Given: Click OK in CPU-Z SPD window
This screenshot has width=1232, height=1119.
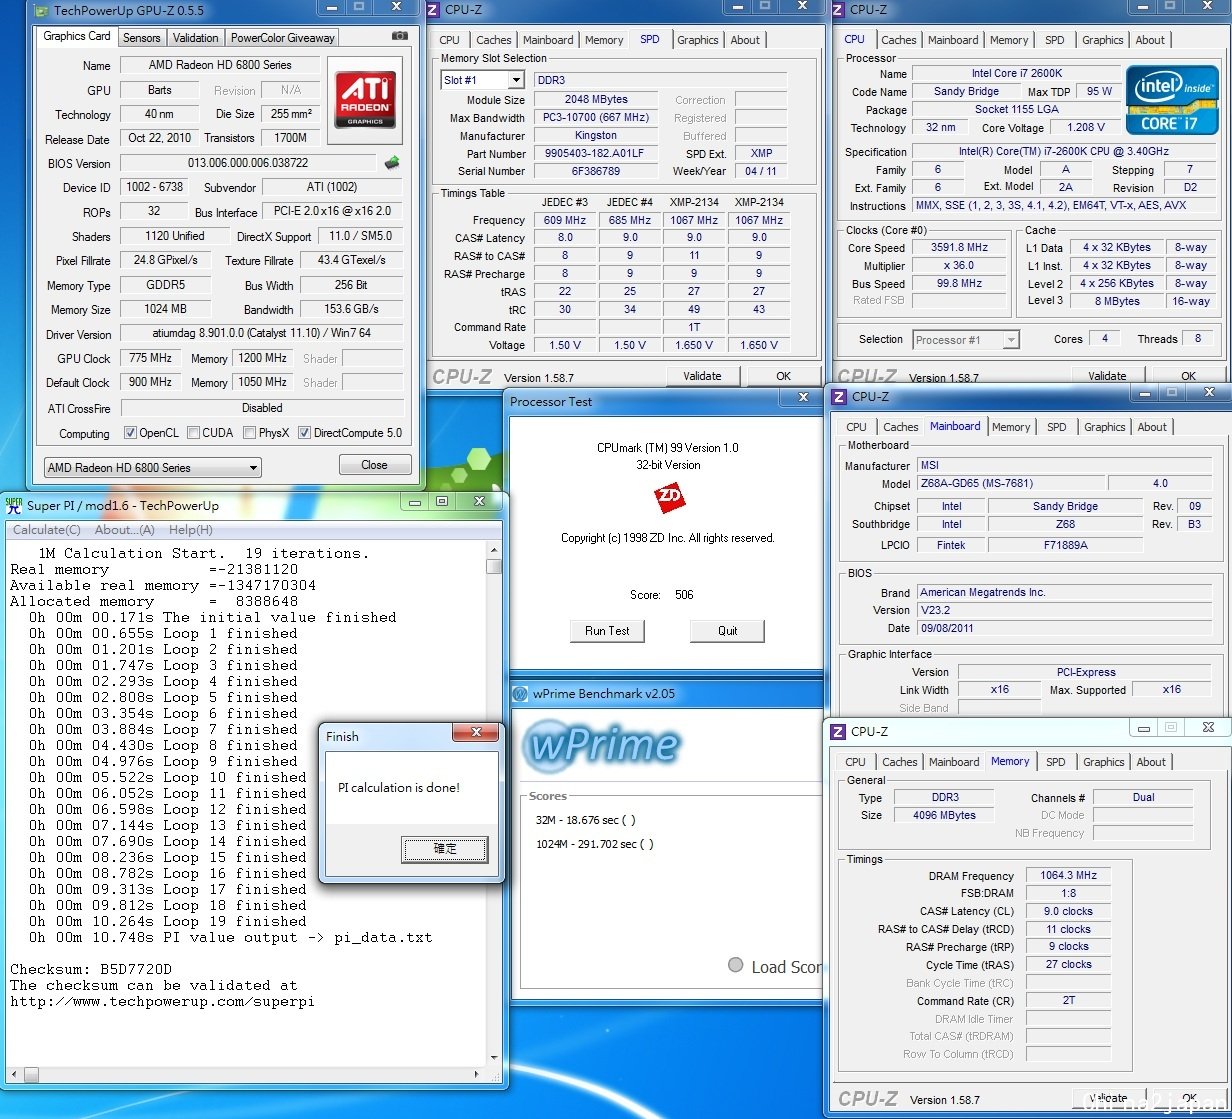Looking at the screenshot, I should (x=783, y=377).
